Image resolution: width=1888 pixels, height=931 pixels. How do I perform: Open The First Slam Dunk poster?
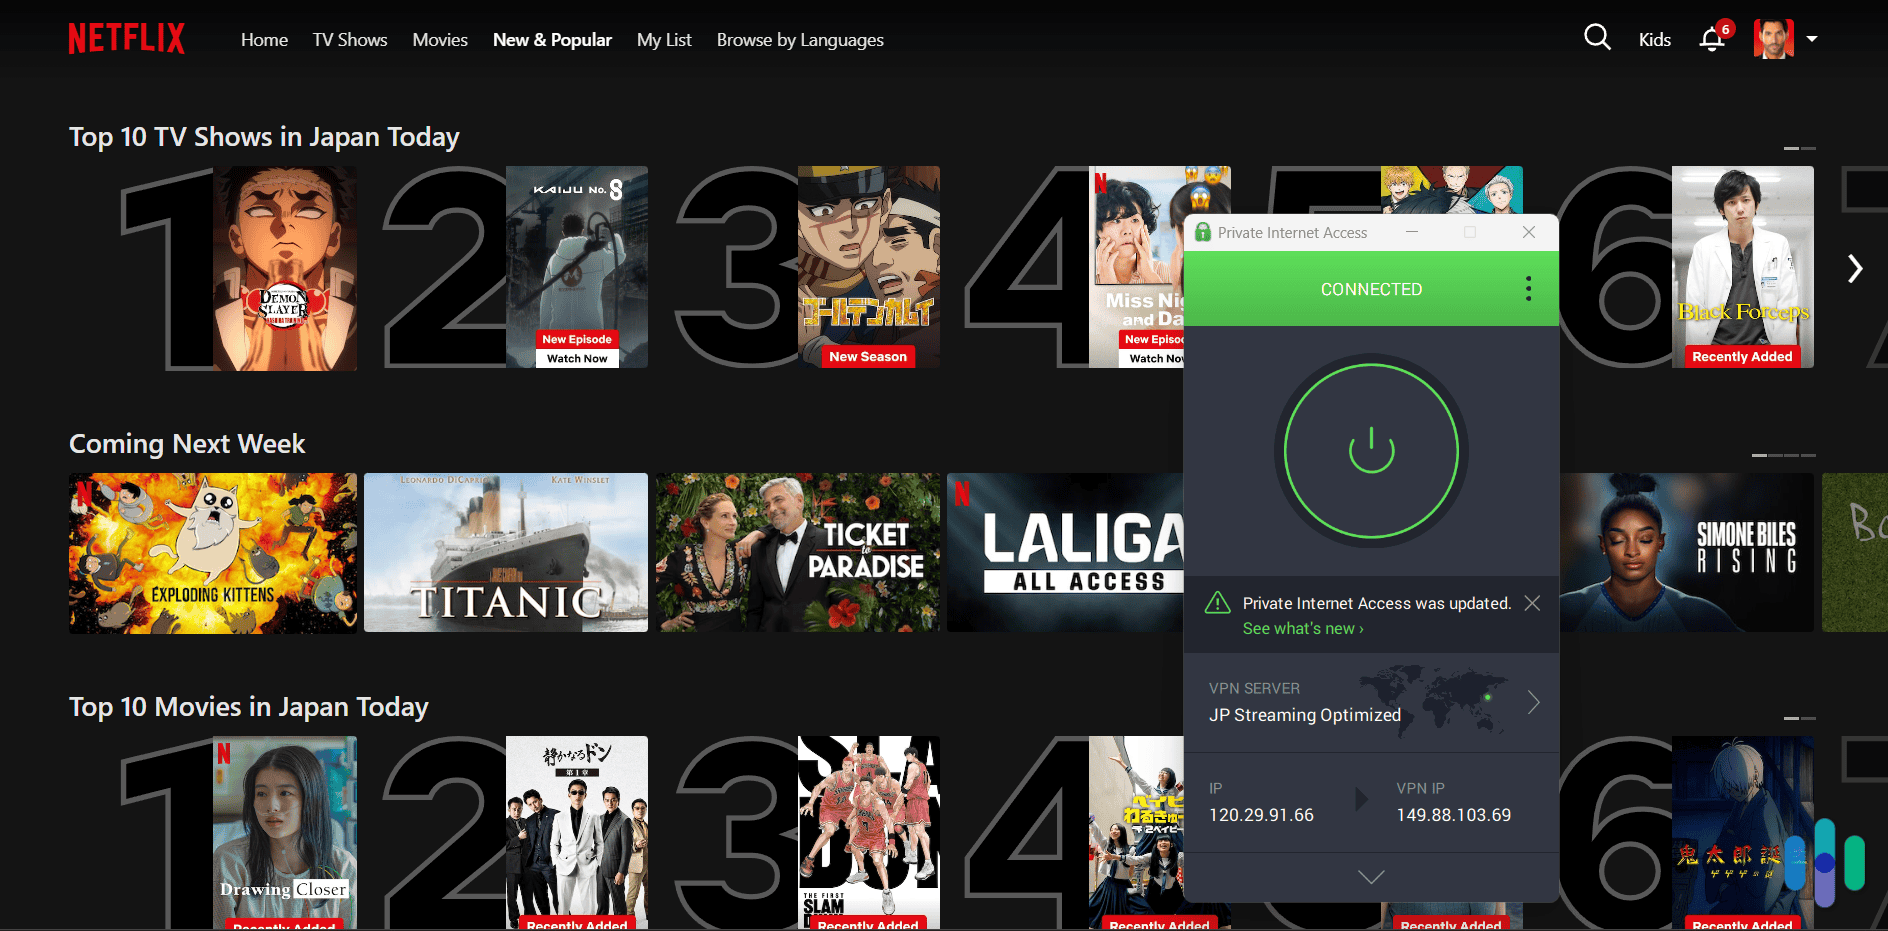tap(869, 832)
